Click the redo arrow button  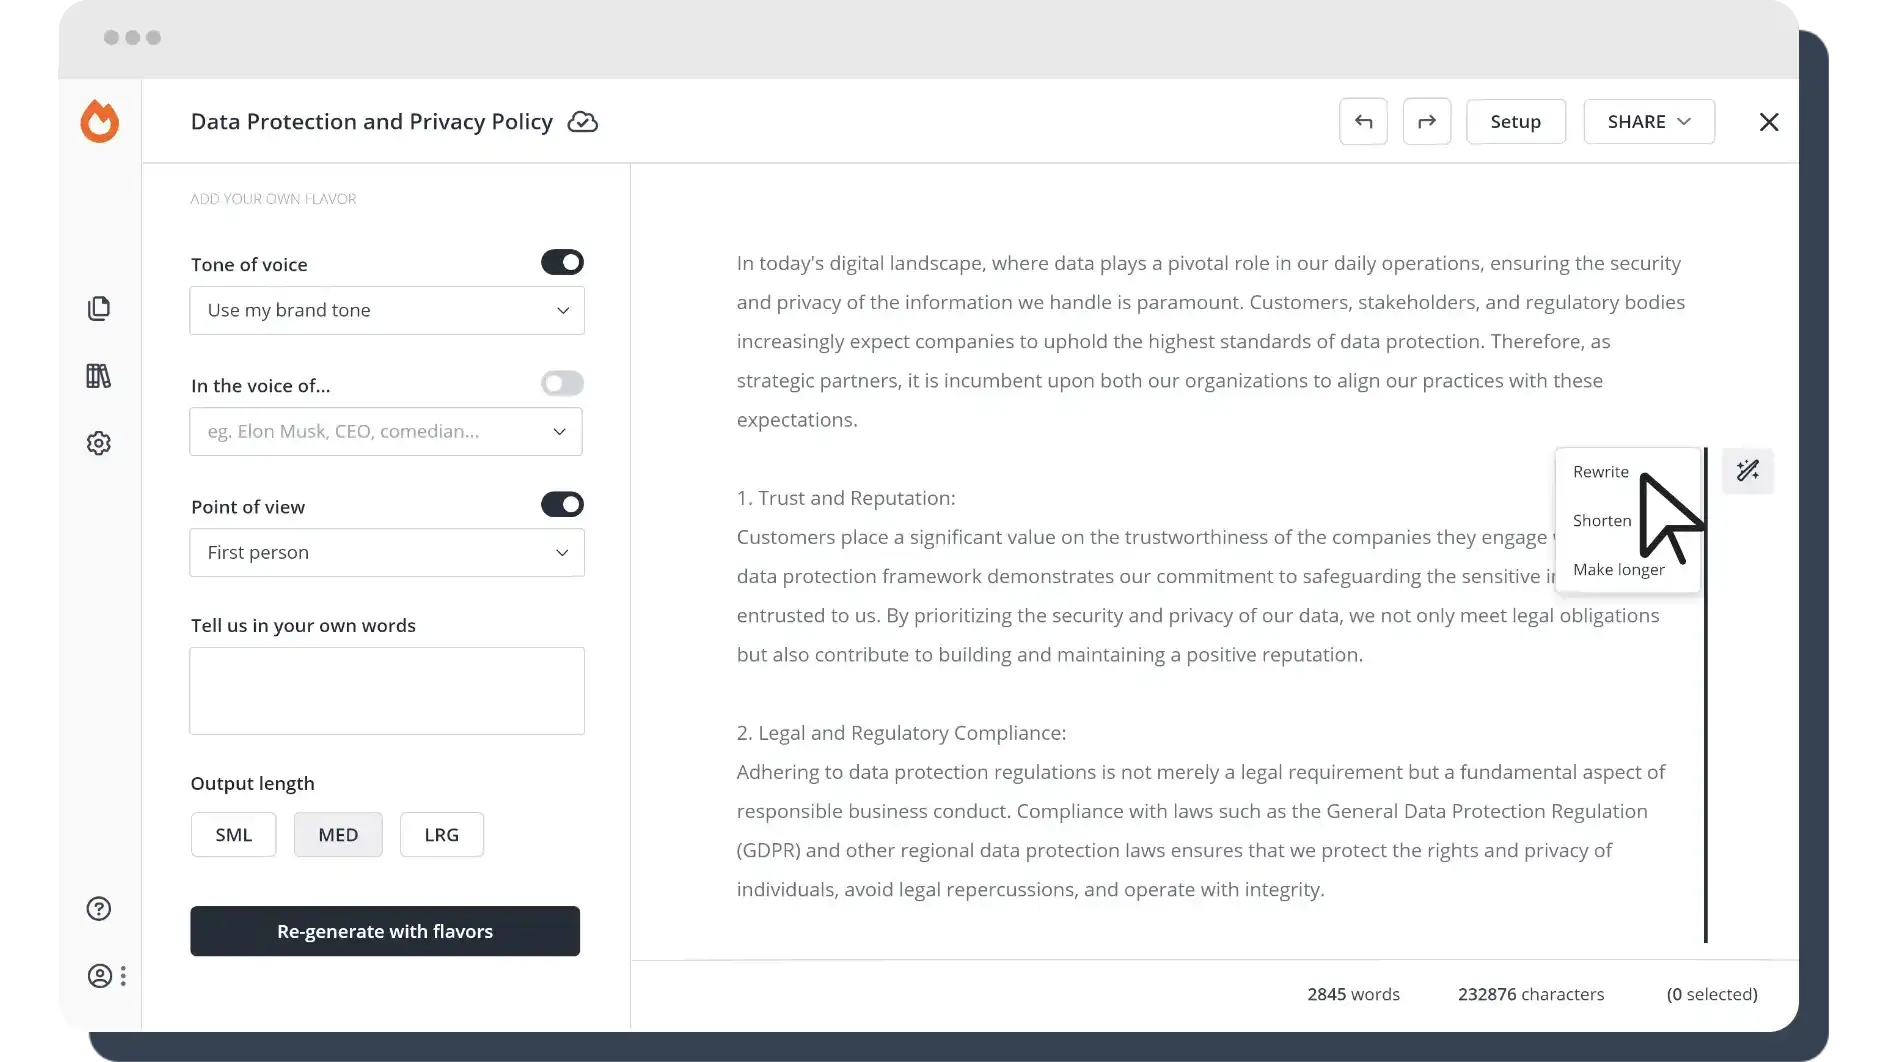(1427, 122)
